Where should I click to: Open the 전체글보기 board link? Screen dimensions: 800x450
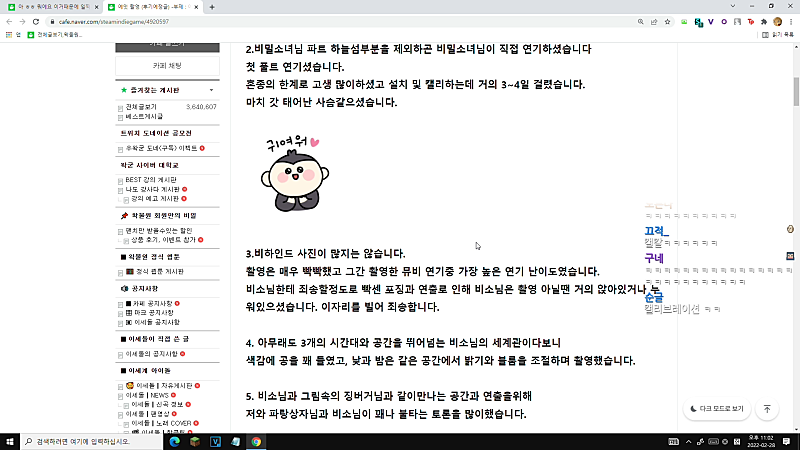coord(141,107)
